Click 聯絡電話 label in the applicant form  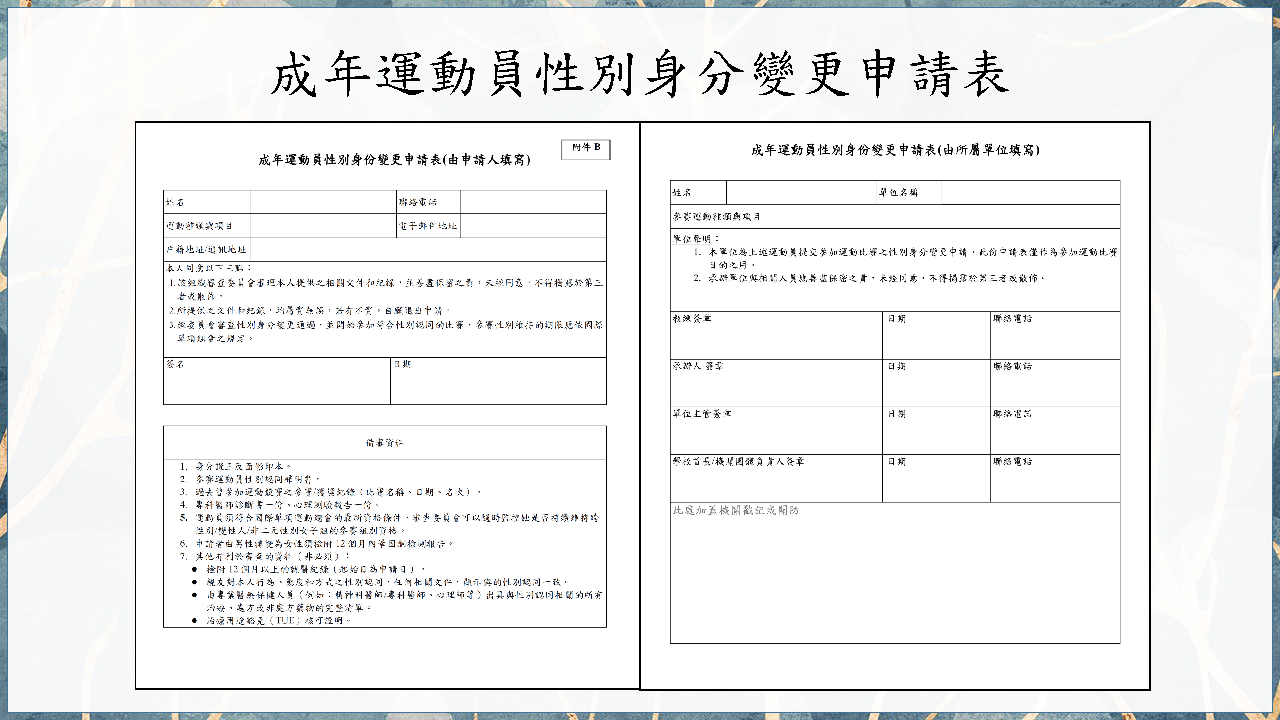tap(417, 203)
